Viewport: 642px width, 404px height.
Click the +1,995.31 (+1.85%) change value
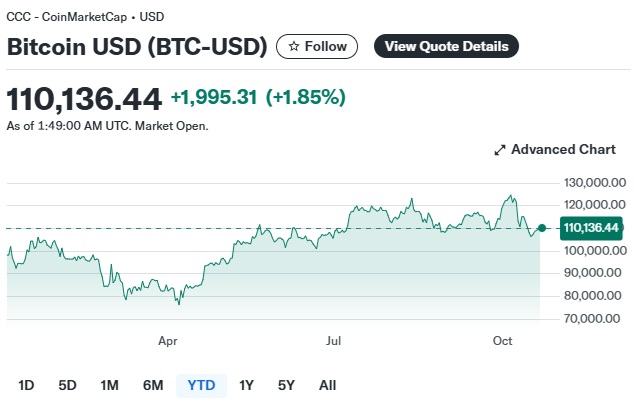(x=258, y=97)
